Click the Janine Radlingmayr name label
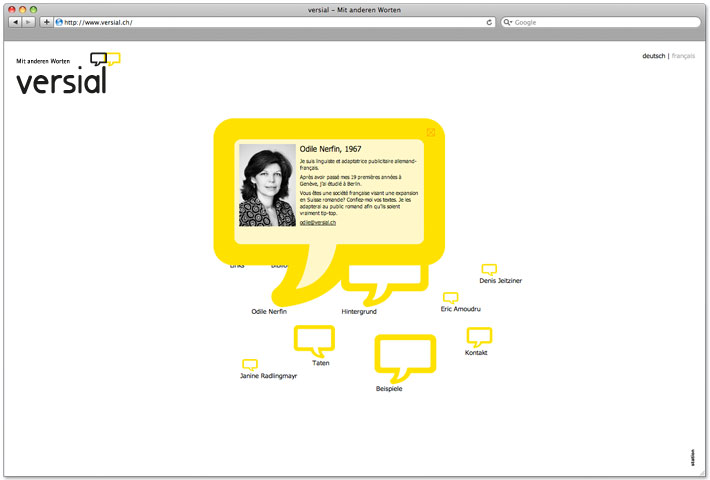The image size is (710, 480). pyautogui.click(x=269, y=376)
